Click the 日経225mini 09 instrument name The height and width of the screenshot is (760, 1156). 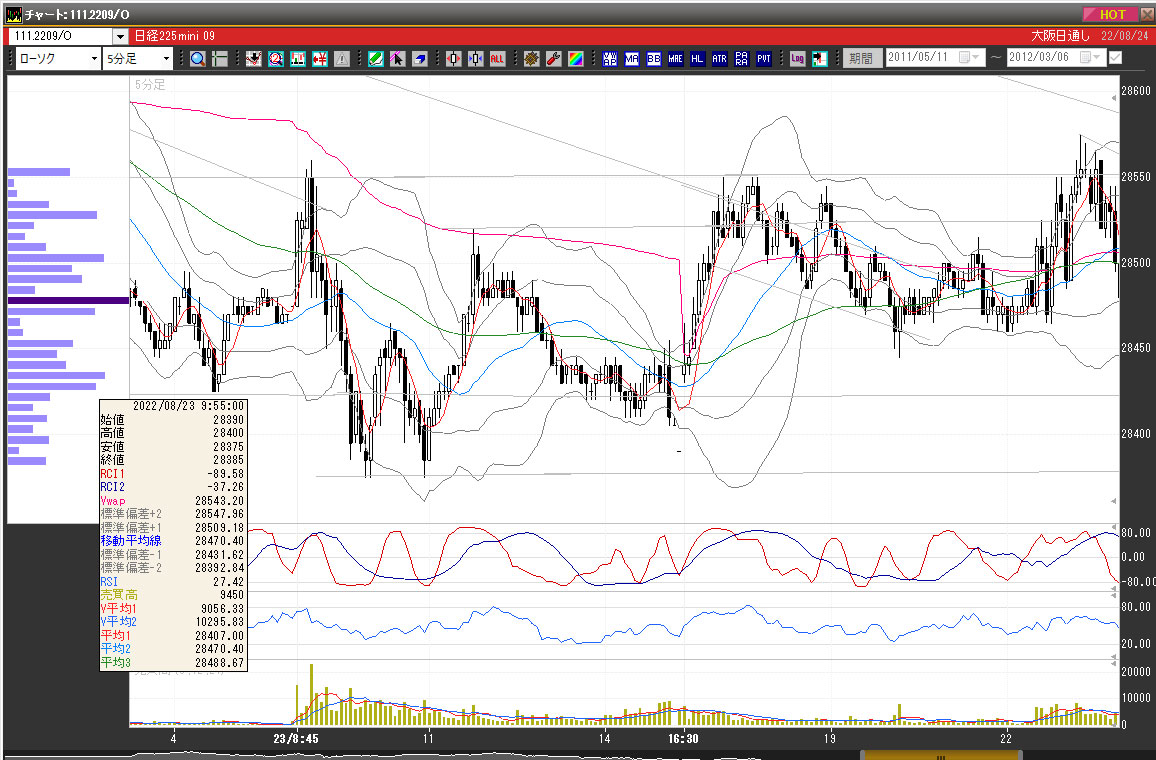pos(175,35)
